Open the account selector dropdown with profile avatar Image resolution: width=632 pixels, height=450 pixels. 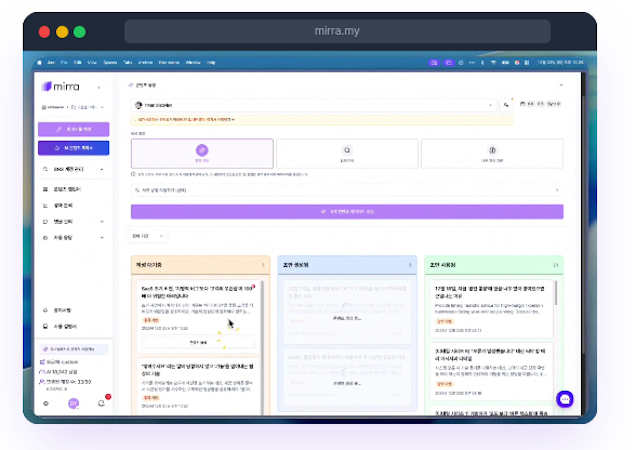point(314,105)
